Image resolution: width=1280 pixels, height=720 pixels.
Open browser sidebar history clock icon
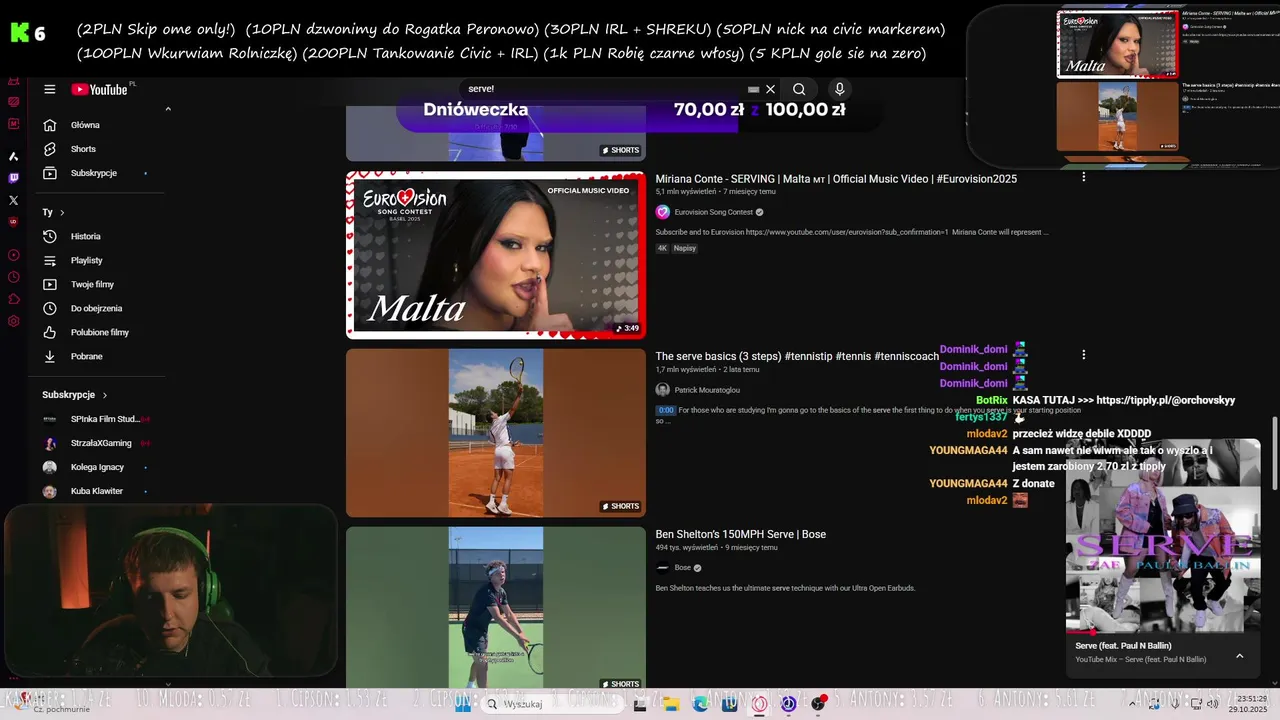13,277
